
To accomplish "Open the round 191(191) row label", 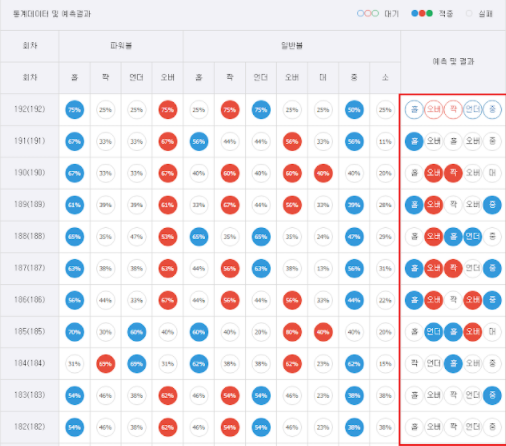I will click(30, 141).
